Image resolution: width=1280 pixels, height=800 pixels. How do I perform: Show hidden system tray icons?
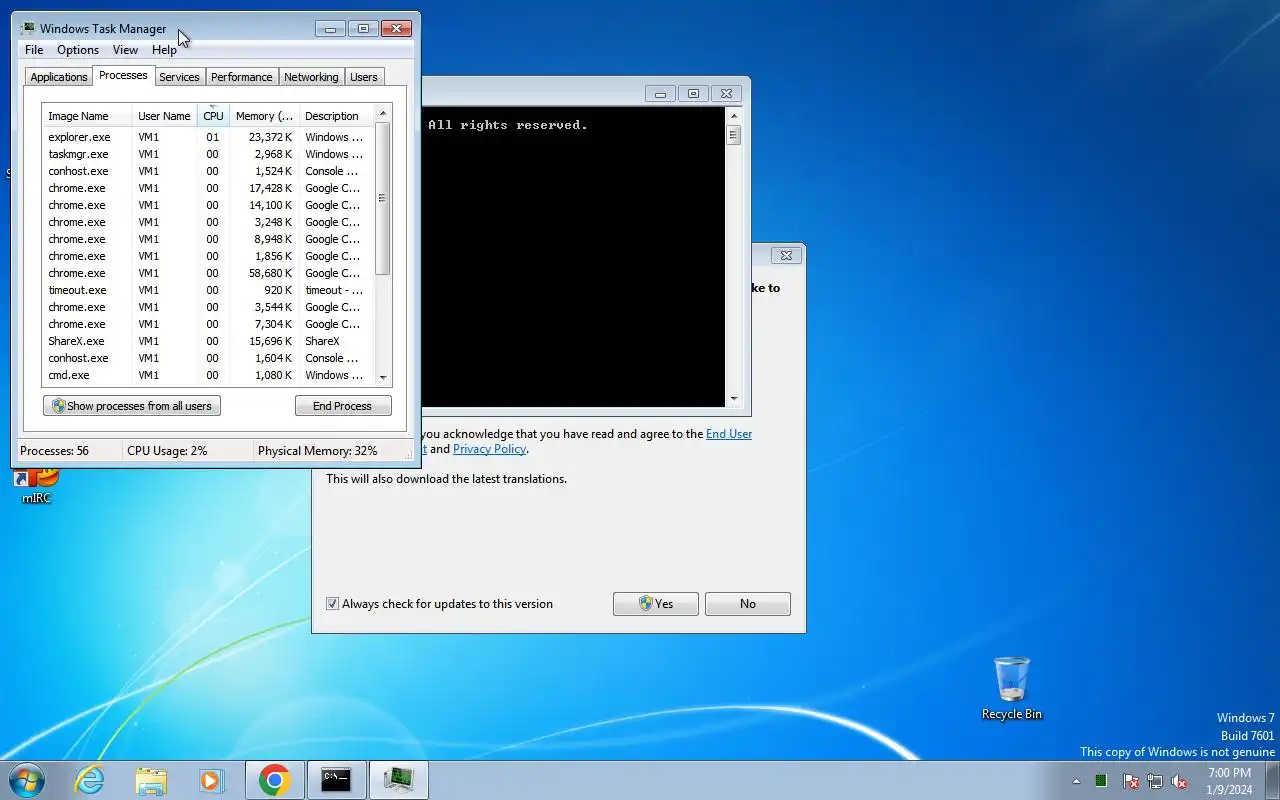[1077, 781]
